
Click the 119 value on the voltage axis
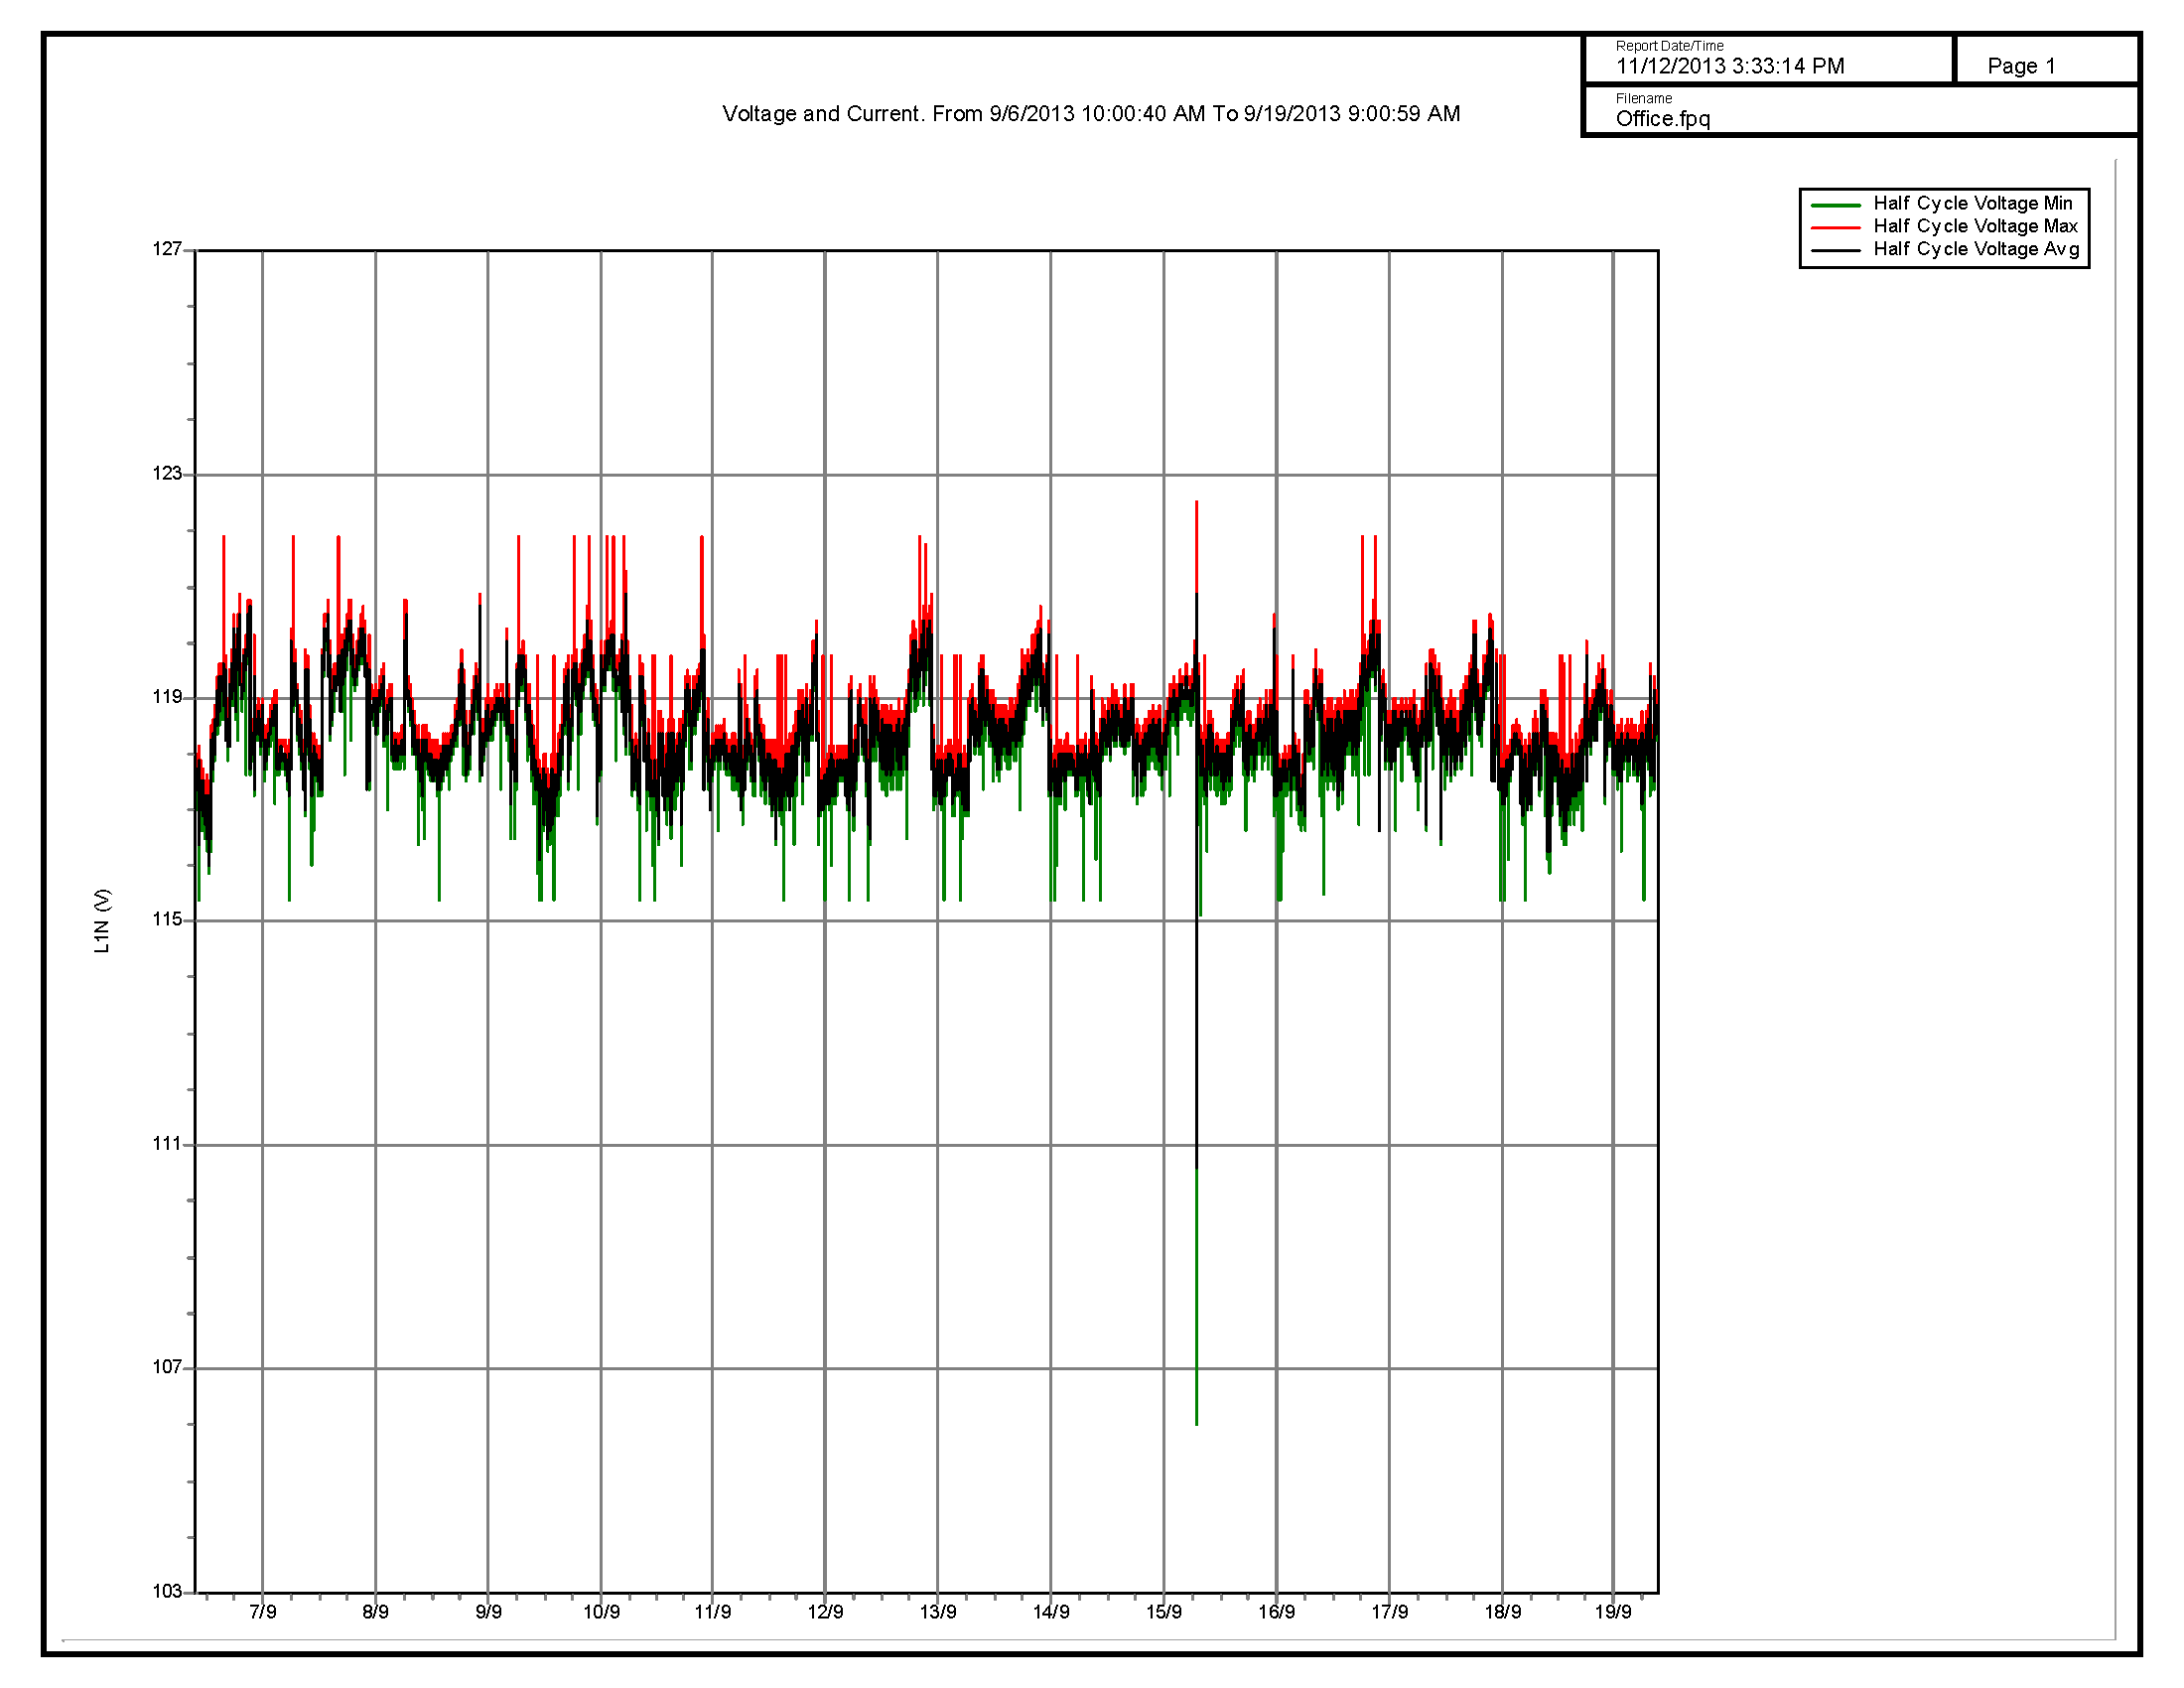click(167, 697)
